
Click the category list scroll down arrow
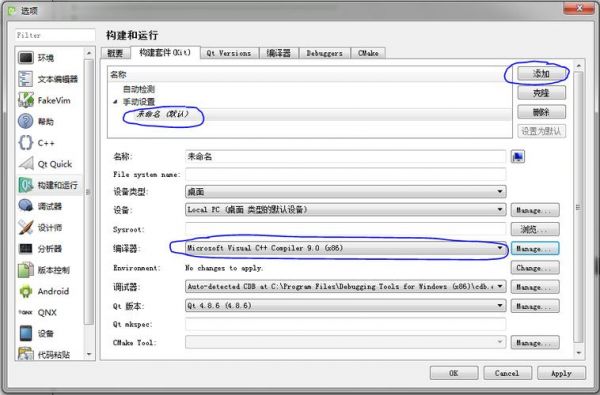click(89, 354)
